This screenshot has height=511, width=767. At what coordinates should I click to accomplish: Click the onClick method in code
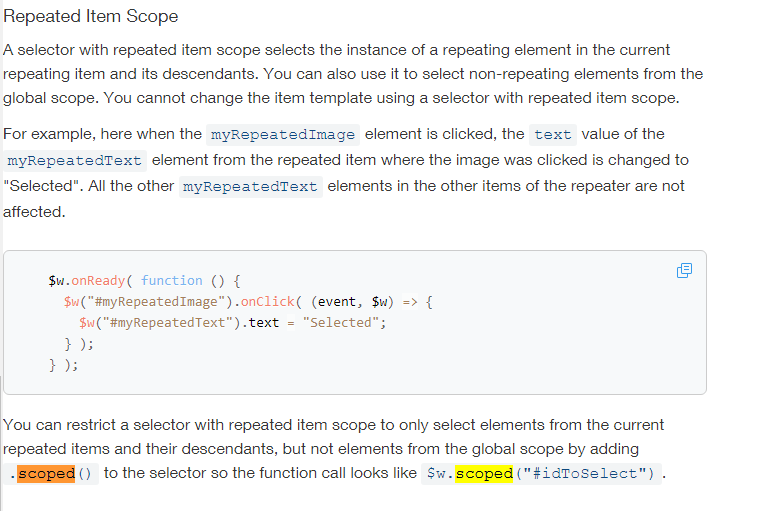268,302
